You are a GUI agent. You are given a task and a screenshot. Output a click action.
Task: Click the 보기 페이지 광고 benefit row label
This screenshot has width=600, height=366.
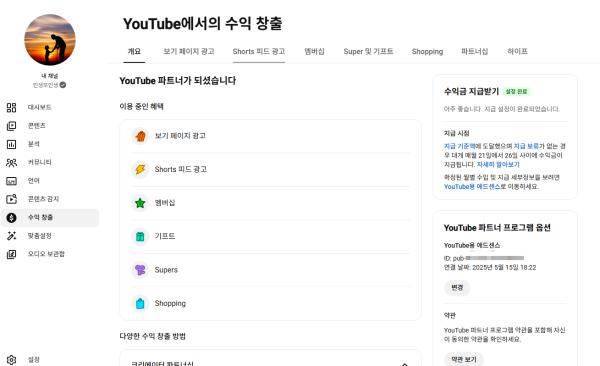pos(180,136)
